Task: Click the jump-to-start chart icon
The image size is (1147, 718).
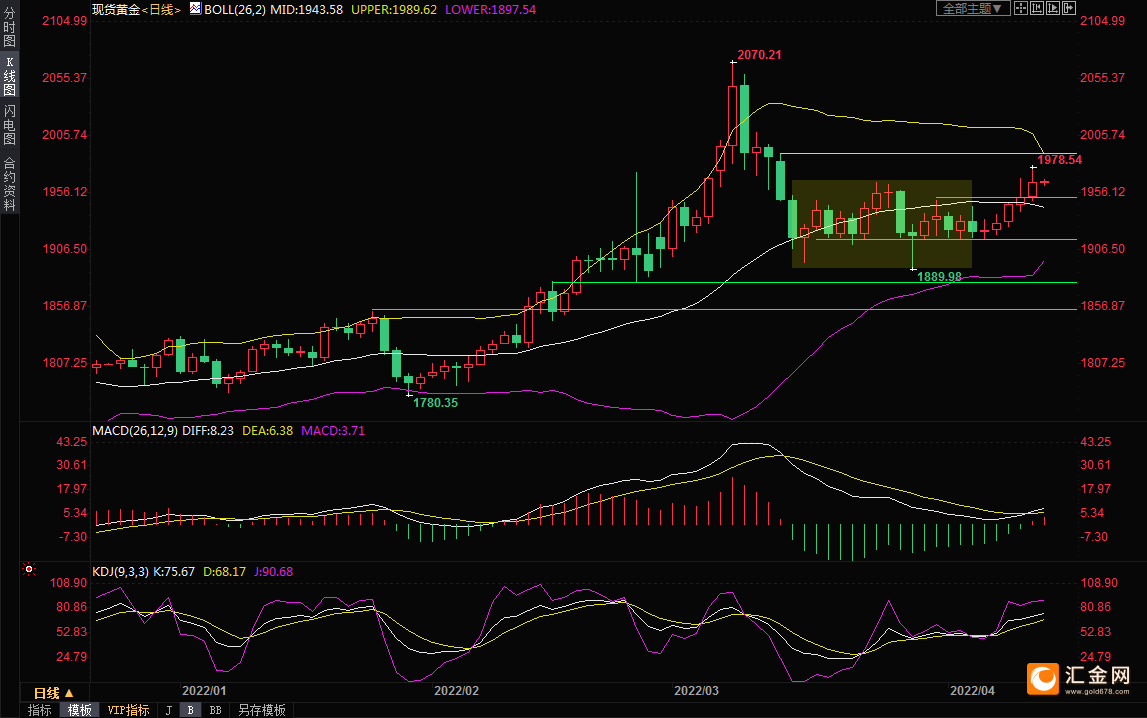Action: (1037, 8)
